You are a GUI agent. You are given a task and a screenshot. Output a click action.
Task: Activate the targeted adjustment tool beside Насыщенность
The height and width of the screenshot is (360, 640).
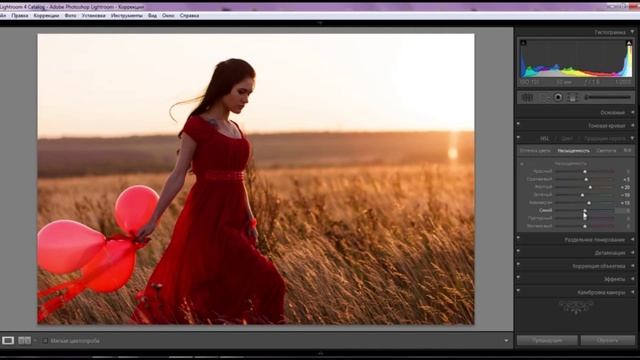pos(522,164)
